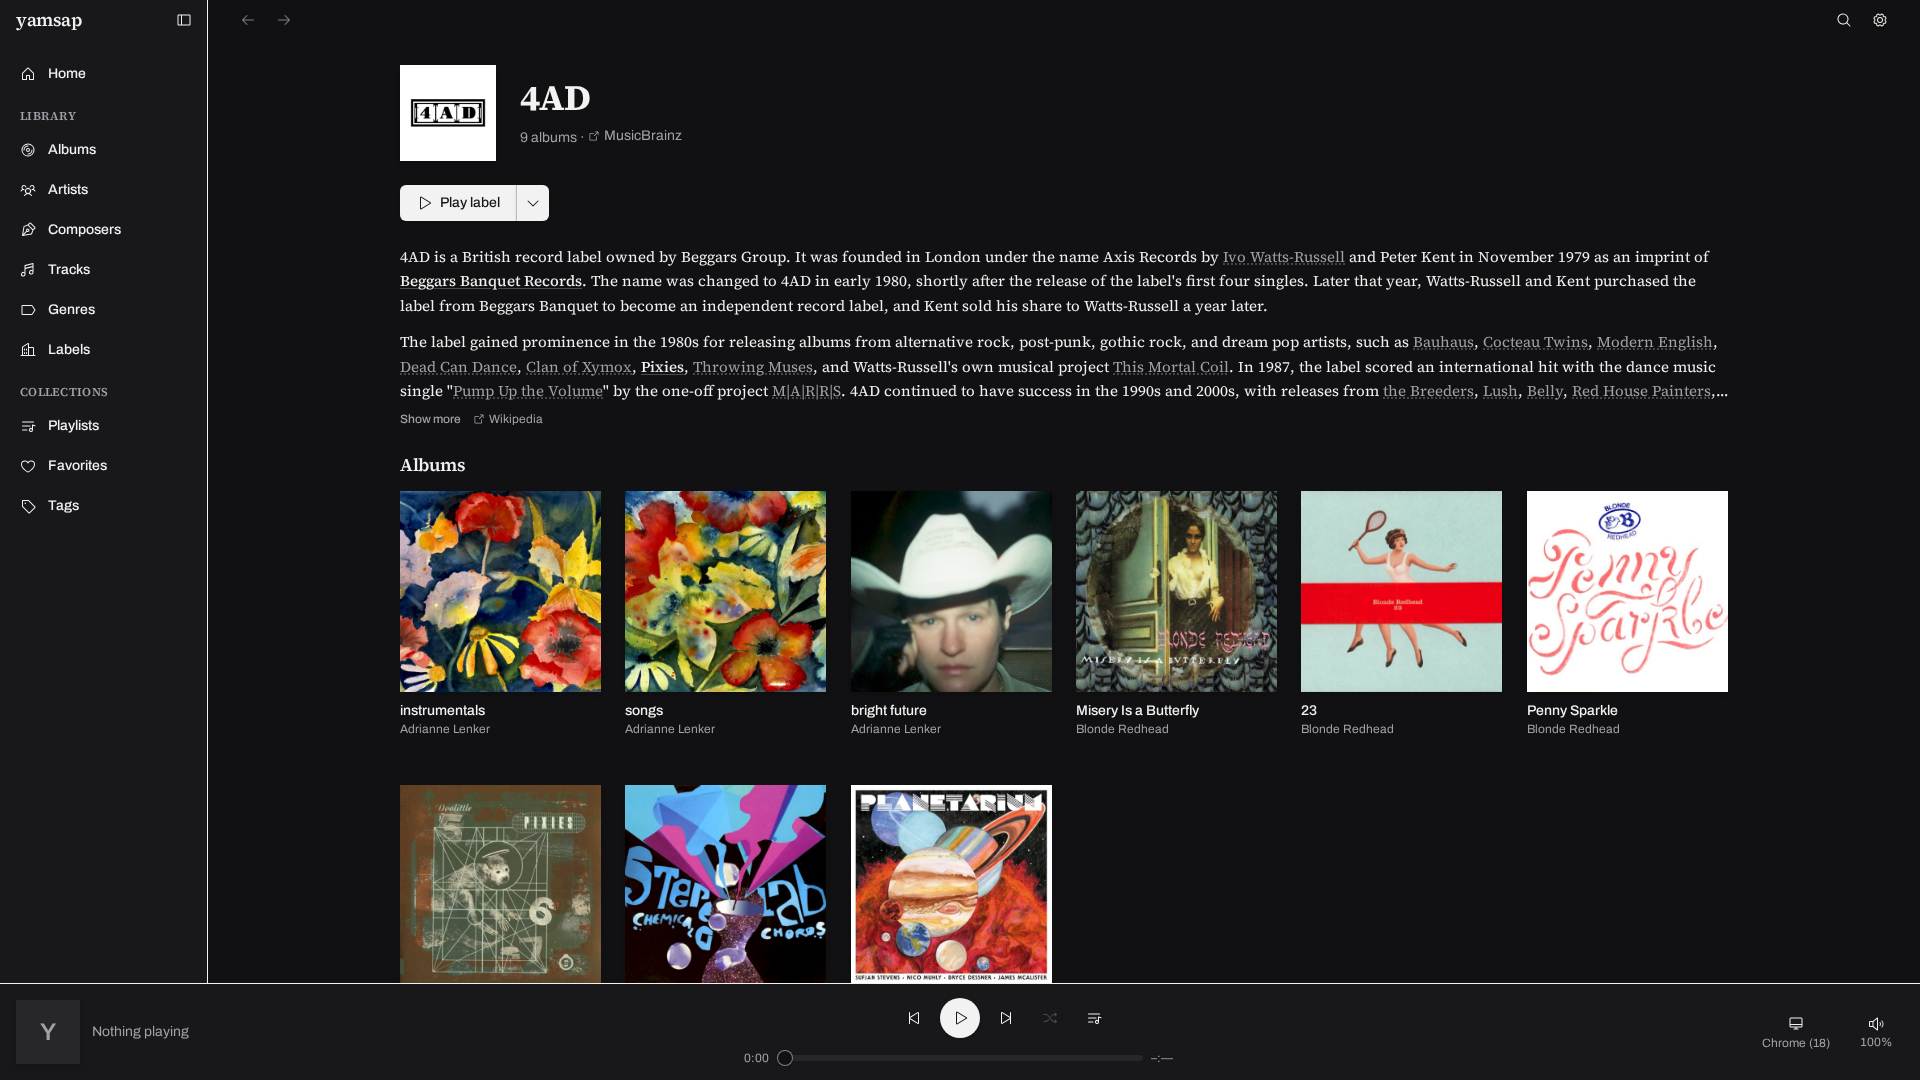Click the bright future album title

coord(888,711)
